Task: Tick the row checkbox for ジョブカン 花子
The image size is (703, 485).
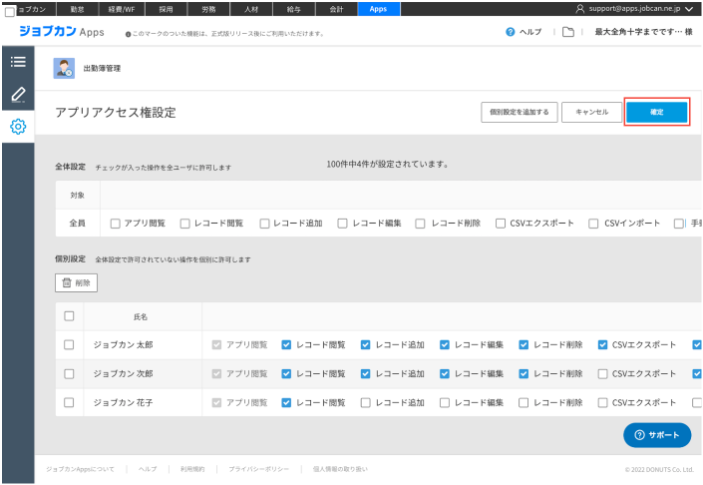Action: 69,403
